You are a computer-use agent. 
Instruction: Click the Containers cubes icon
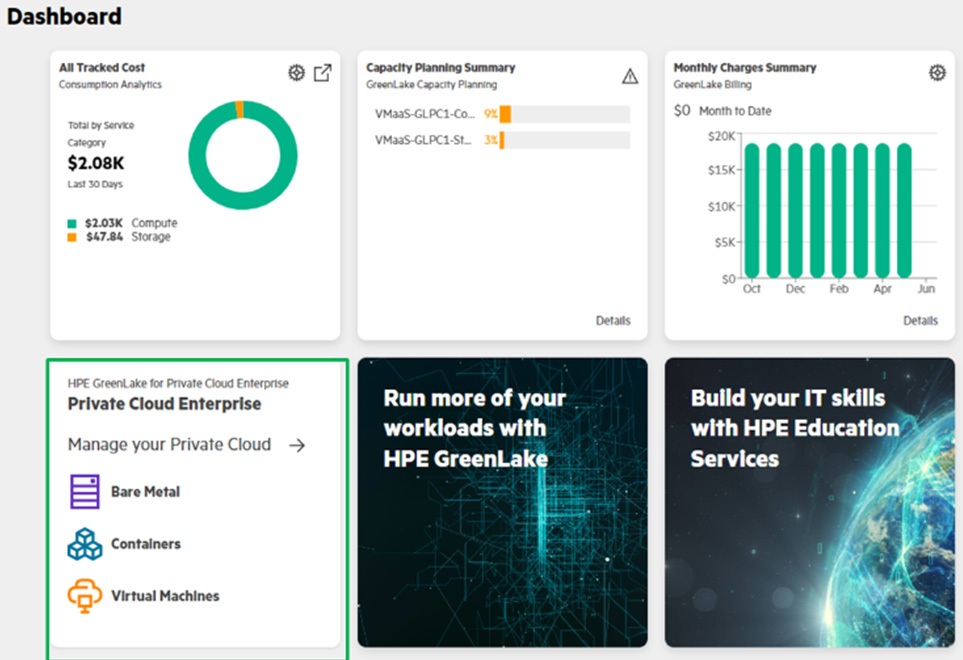tap(85, 544)
